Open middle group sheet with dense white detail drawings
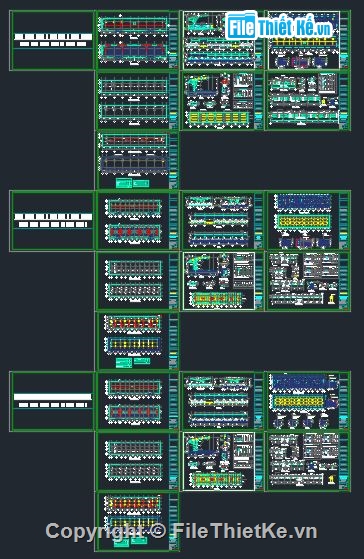 tap(308, 281)
